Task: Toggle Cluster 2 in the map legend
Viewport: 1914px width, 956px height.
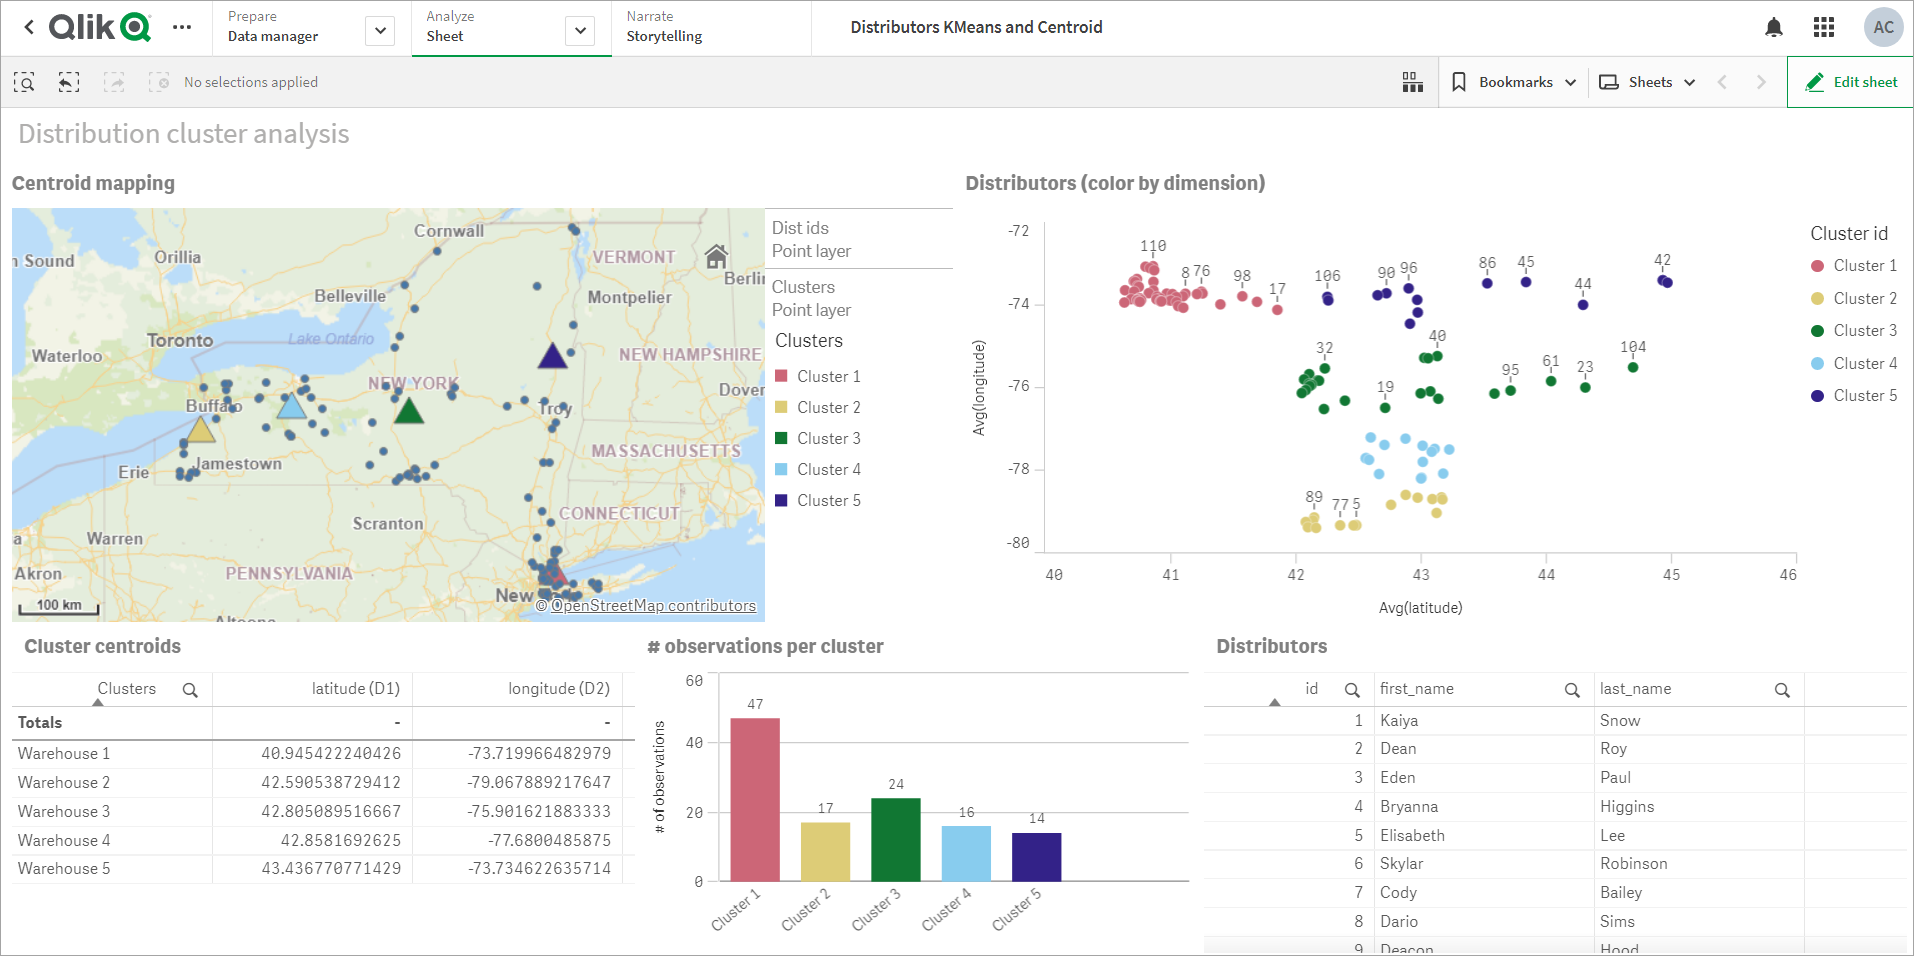Action: pos(828,407)
